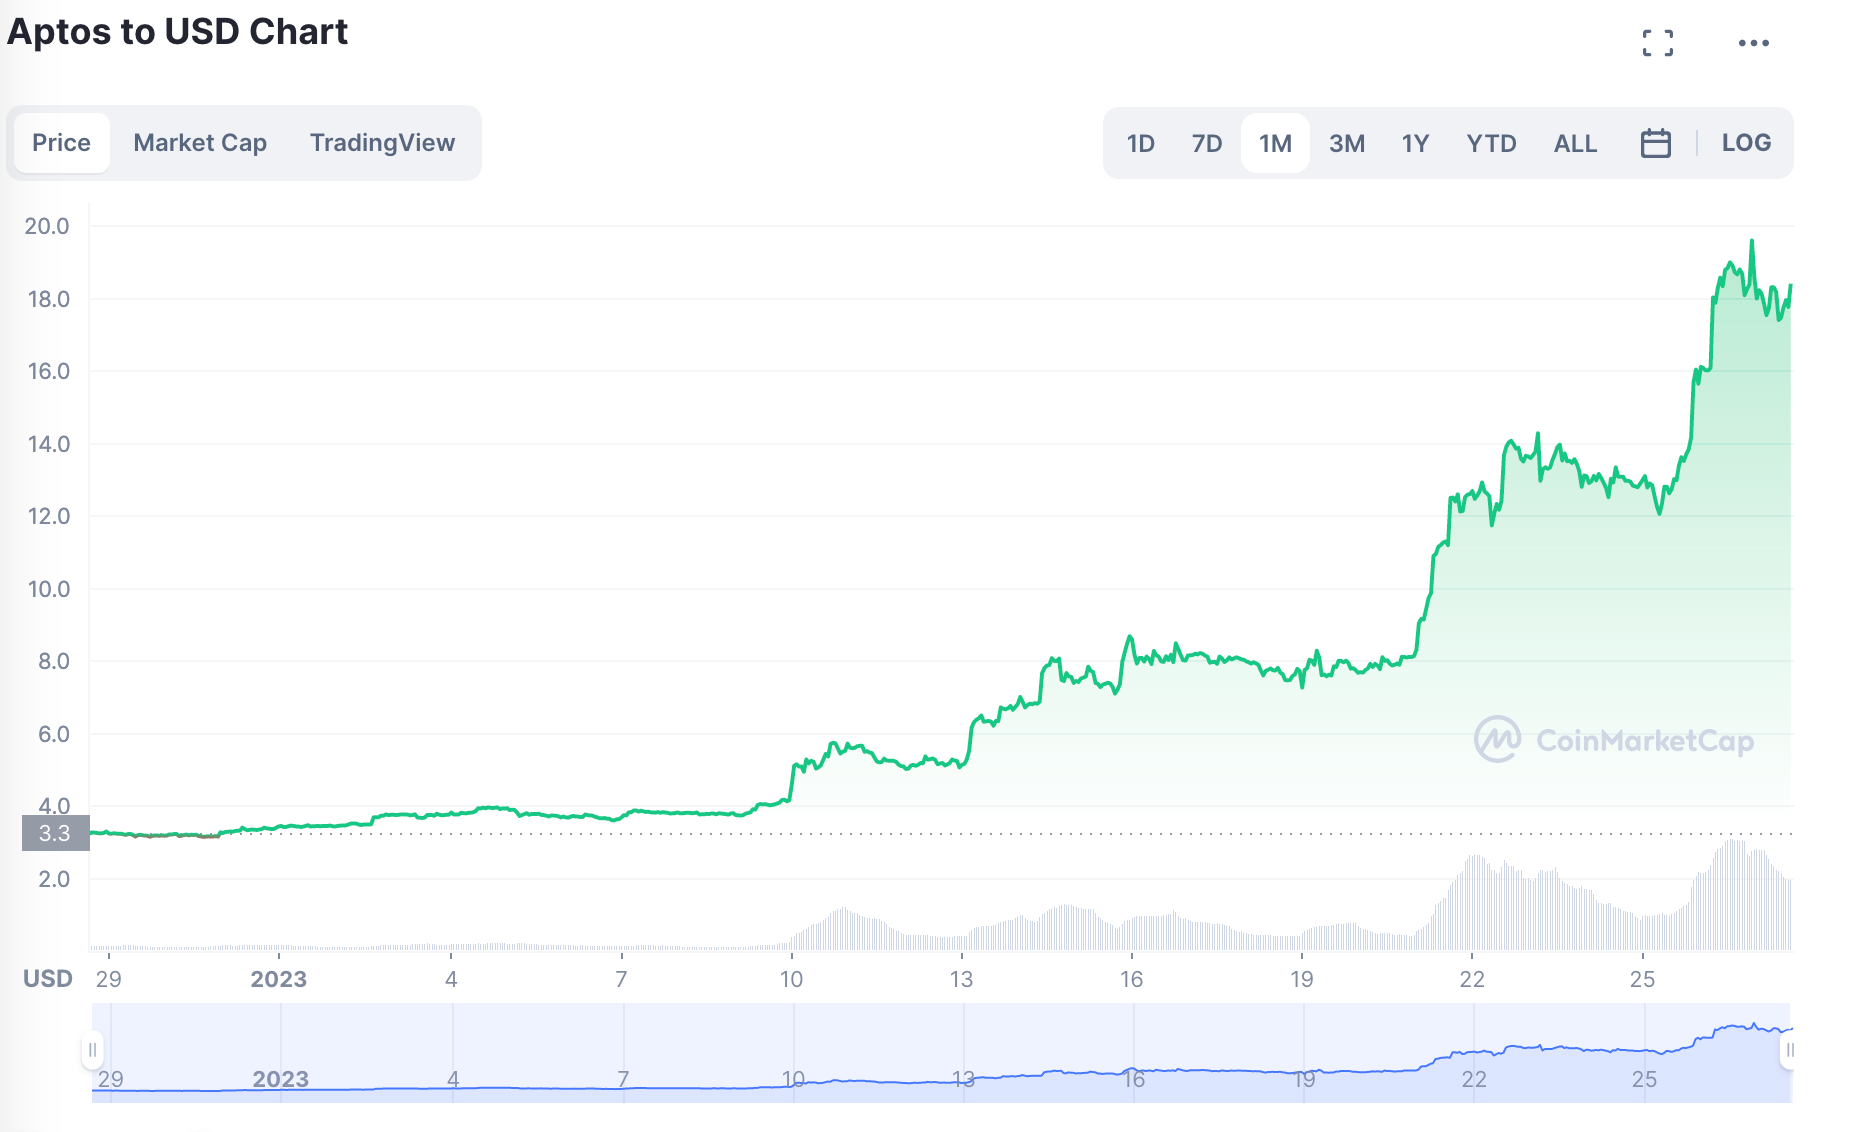Open the calendar date range picker
Screen dimensions: 1854x1132
point(1655,143)
